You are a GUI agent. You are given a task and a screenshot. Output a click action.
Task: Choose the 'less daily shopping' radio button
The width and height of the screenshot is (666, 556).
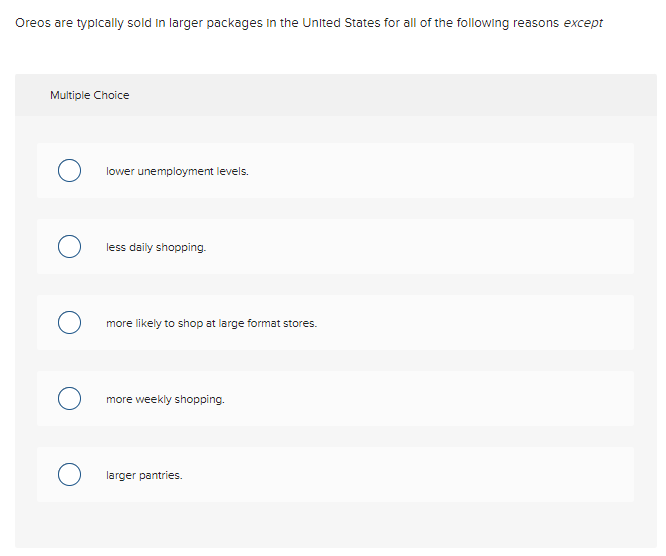pos(69,247)
